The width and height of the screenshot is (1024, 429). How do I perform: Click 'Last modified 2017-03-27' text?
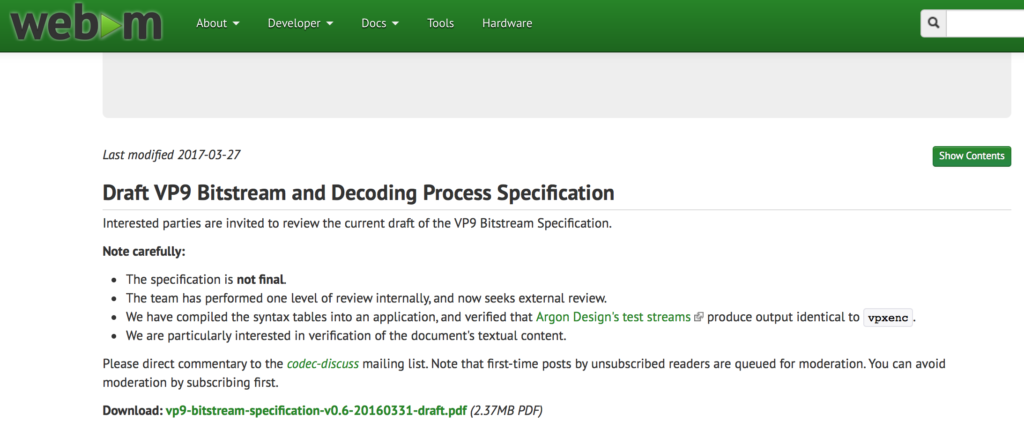[x=173, y=155]
